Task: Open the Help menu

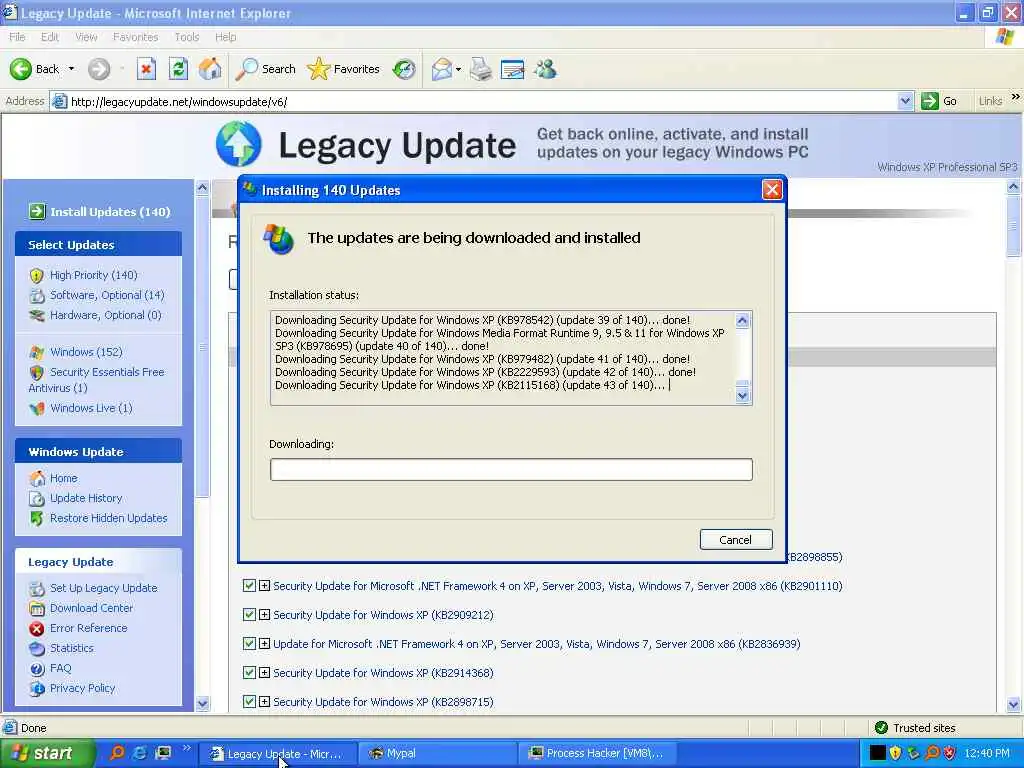Action: (x=225, y=37)
